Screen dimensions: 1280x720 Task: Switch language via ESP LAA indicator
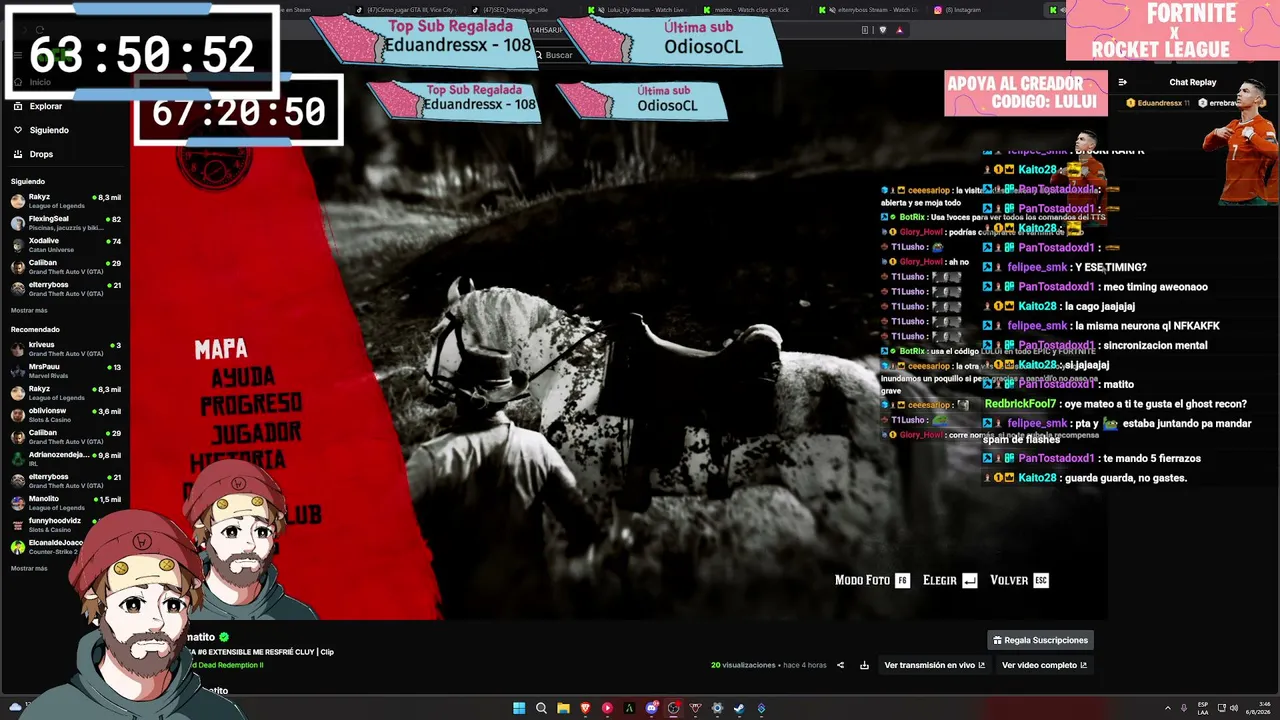[1203, 708]
